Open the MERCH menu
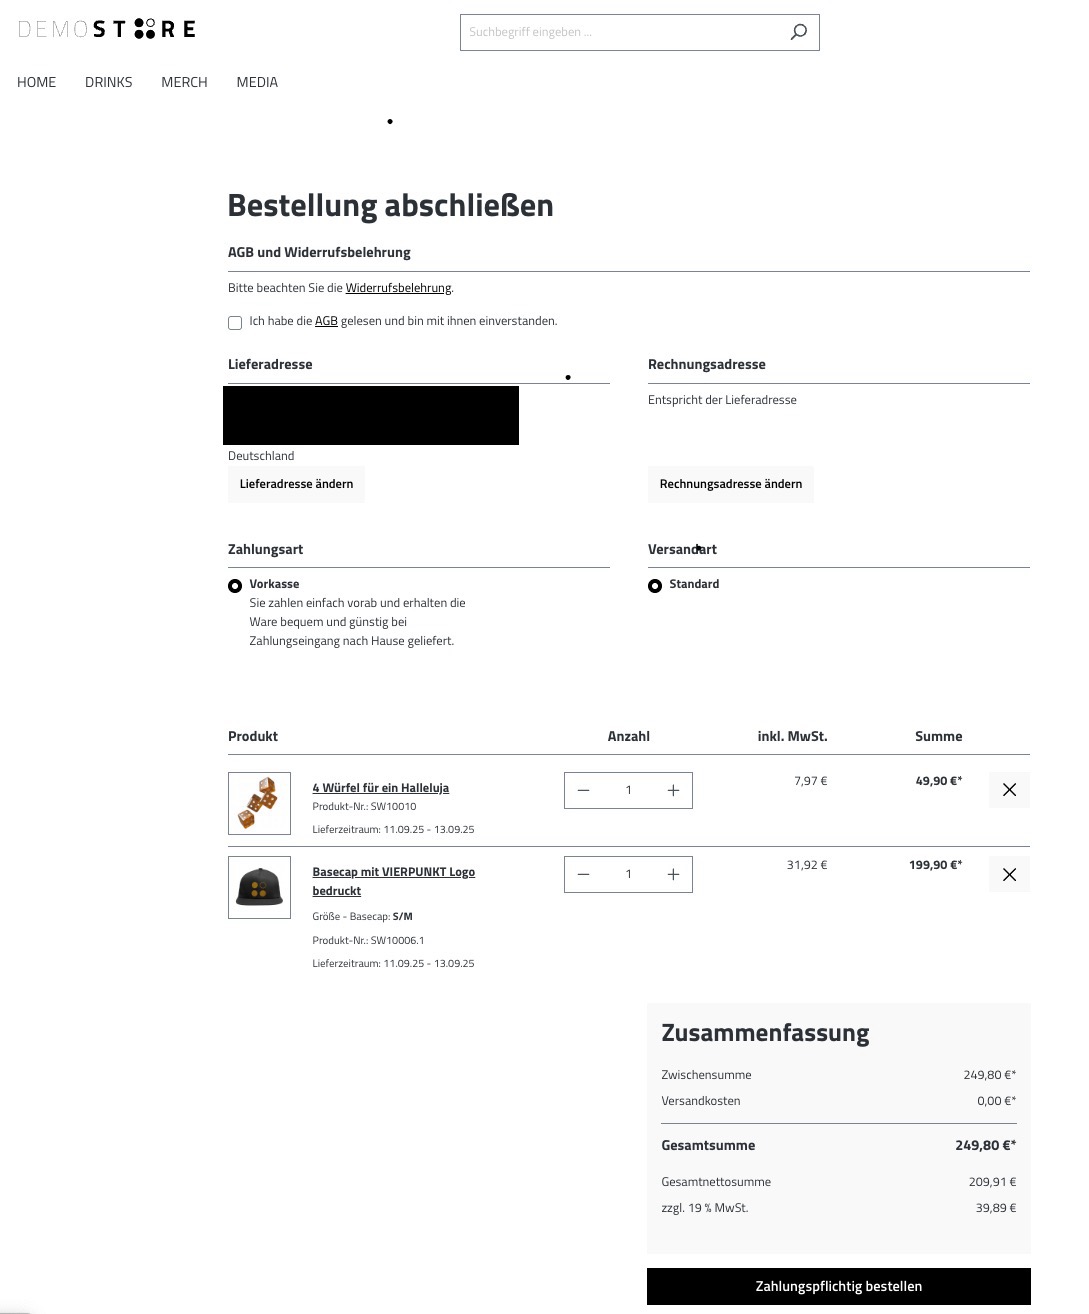Image resolution: width=1089 pixels, height=1314 pixels. [x=184, y=82]
